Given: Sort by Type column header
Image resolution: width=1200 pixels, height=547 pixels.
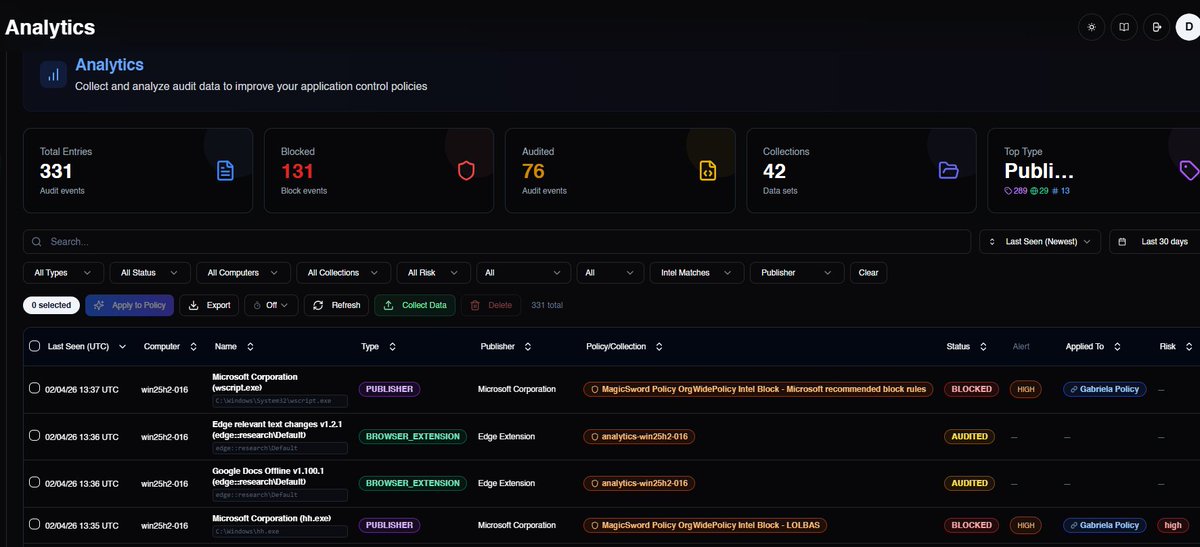Looking at the screenshot, I should 378,346.
